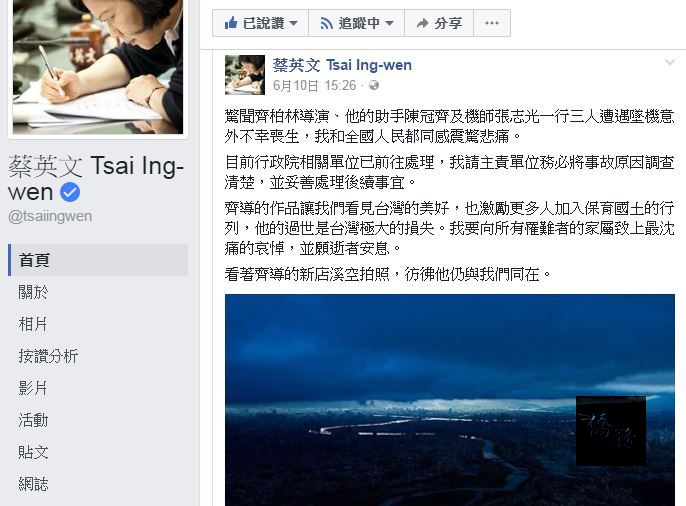Click the 6月10日 15:26 timestamp link
The image size is (686, 506).
[x=315, y=86]
